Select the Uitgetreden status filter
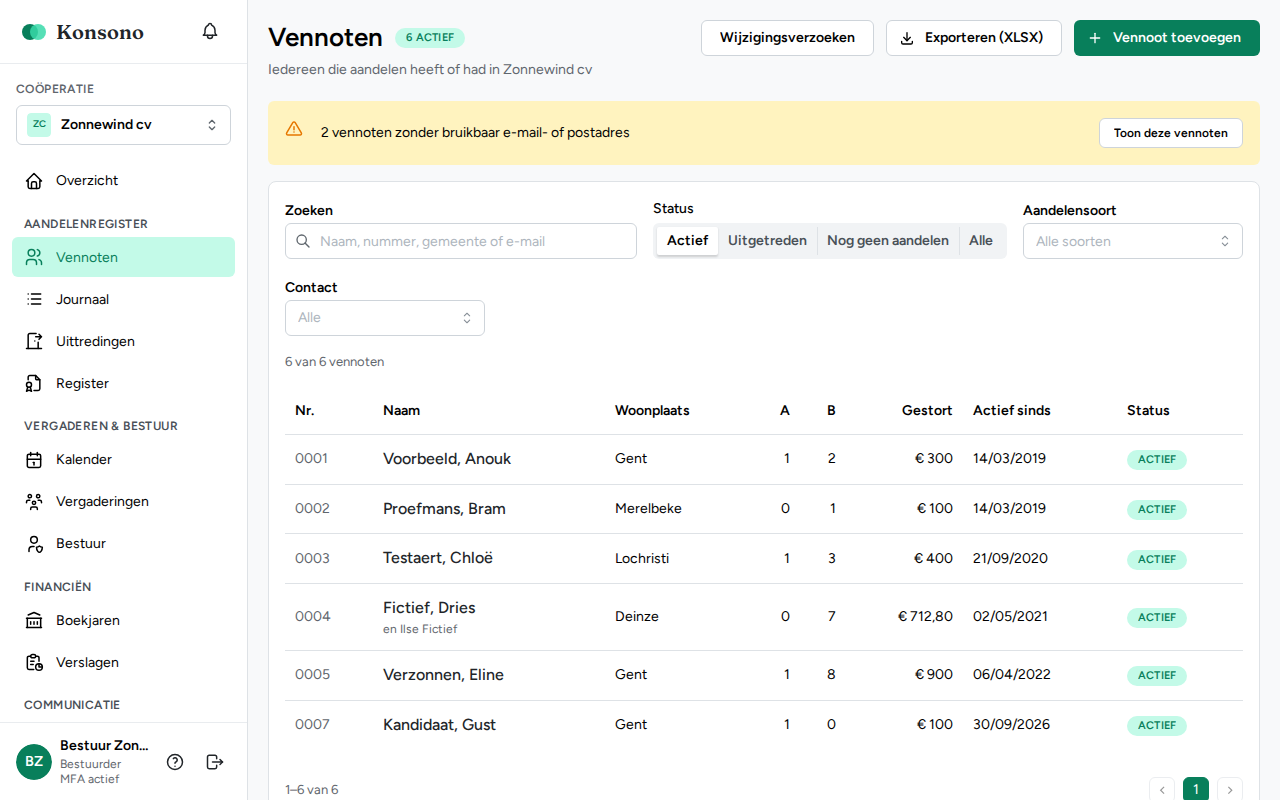The image size is (1280, 800). (767, 241)
